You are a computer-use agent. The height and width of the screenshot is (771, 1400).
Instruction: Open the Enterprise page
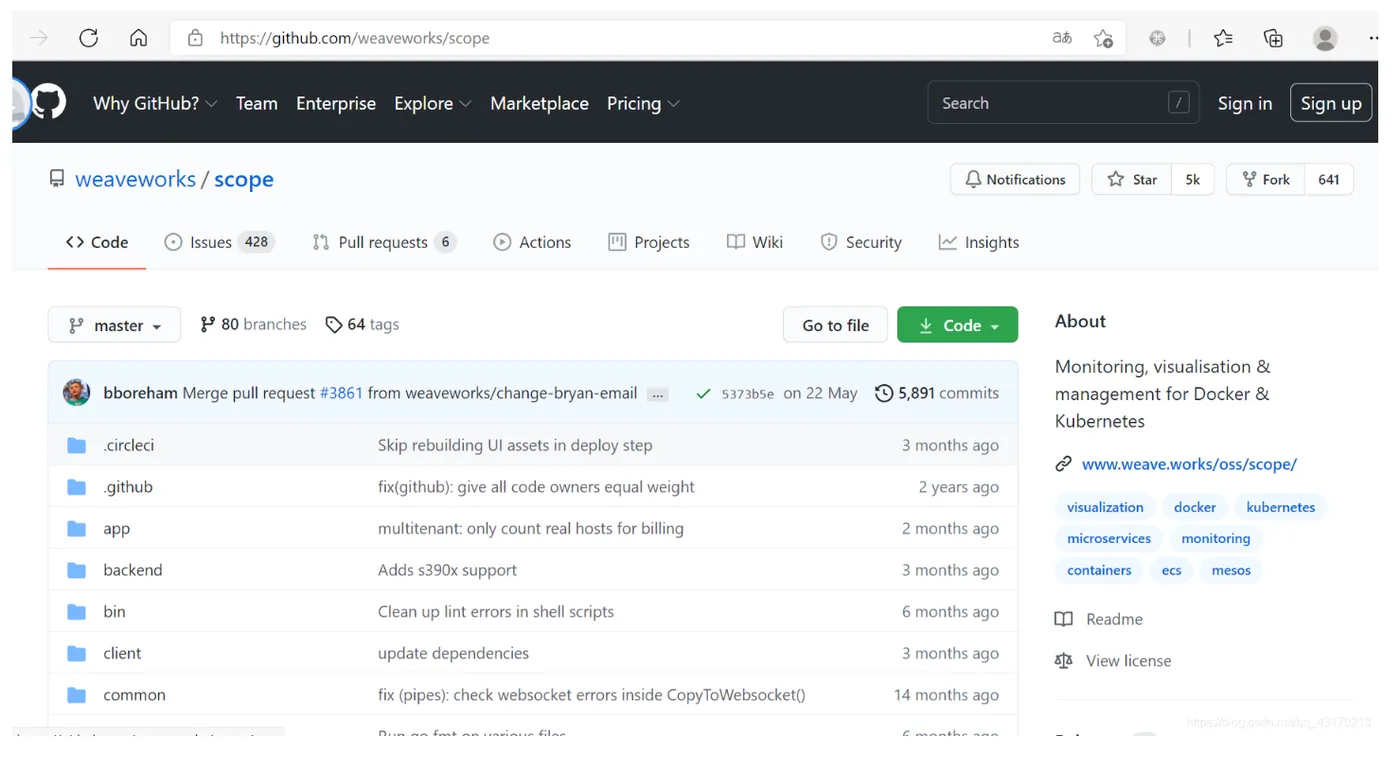(336, 103)
